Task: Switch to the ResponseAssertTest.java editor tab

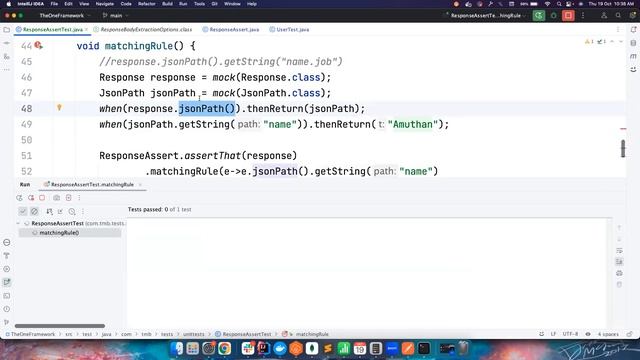Action: (x=52, y=29)
